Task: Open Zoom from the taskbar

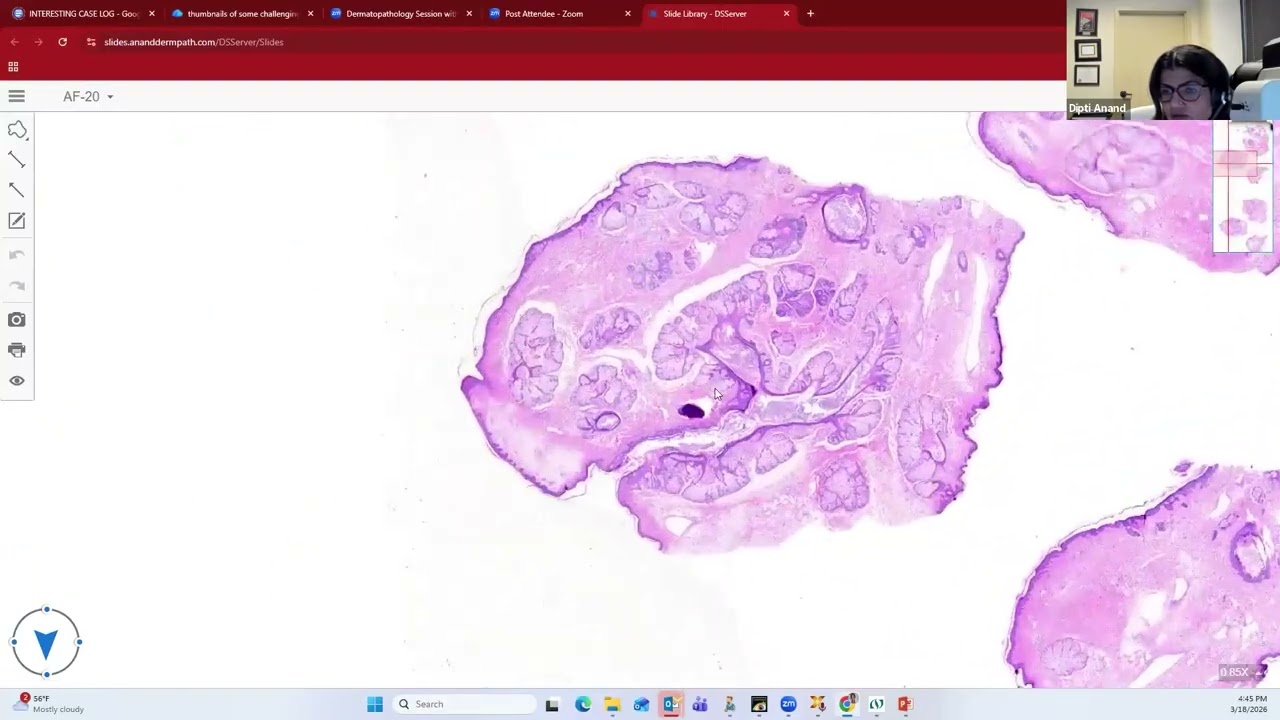Action: (788, 704)
